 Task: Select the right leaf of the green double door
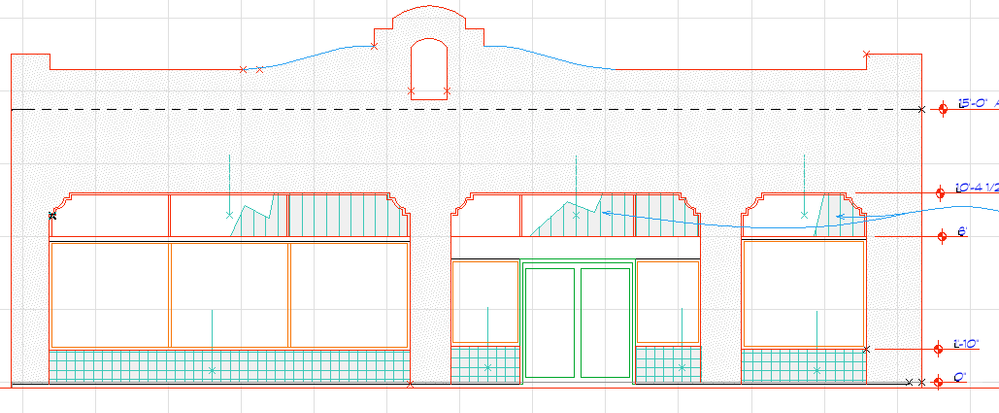(605, 322)
